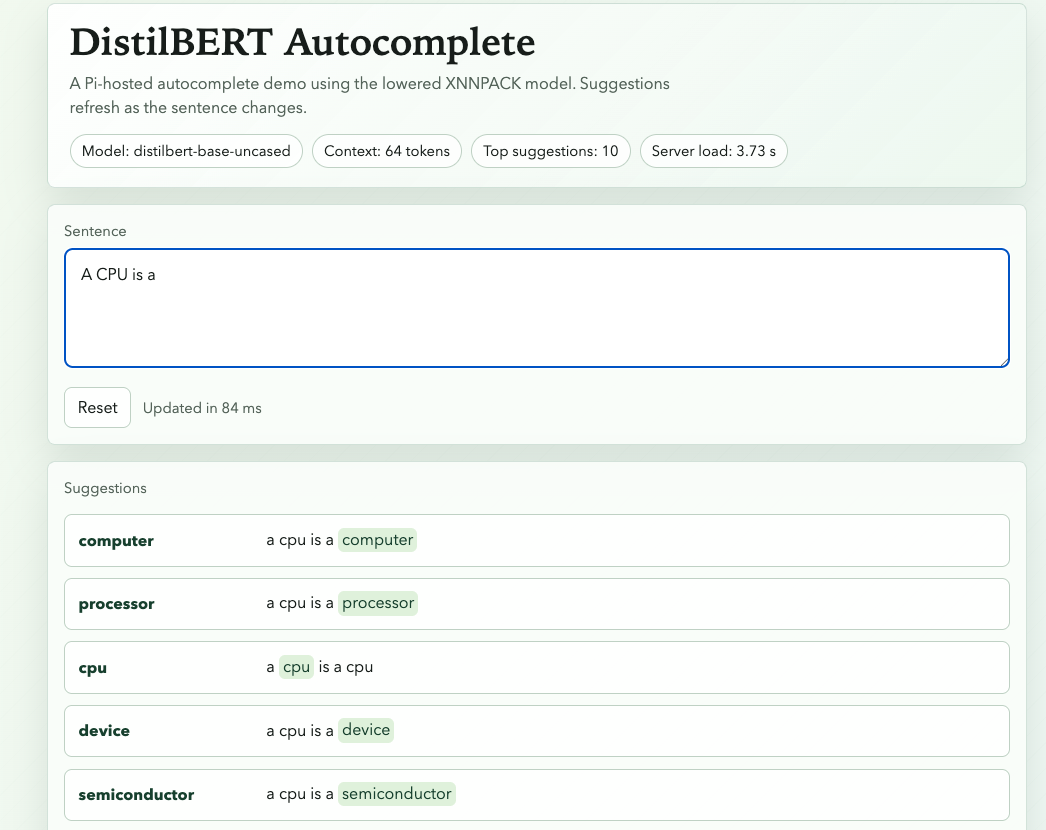This screenshot has height=830, width=1046.
Task: Click the highlighted 'device' word preview
Action: click(366, 730)
